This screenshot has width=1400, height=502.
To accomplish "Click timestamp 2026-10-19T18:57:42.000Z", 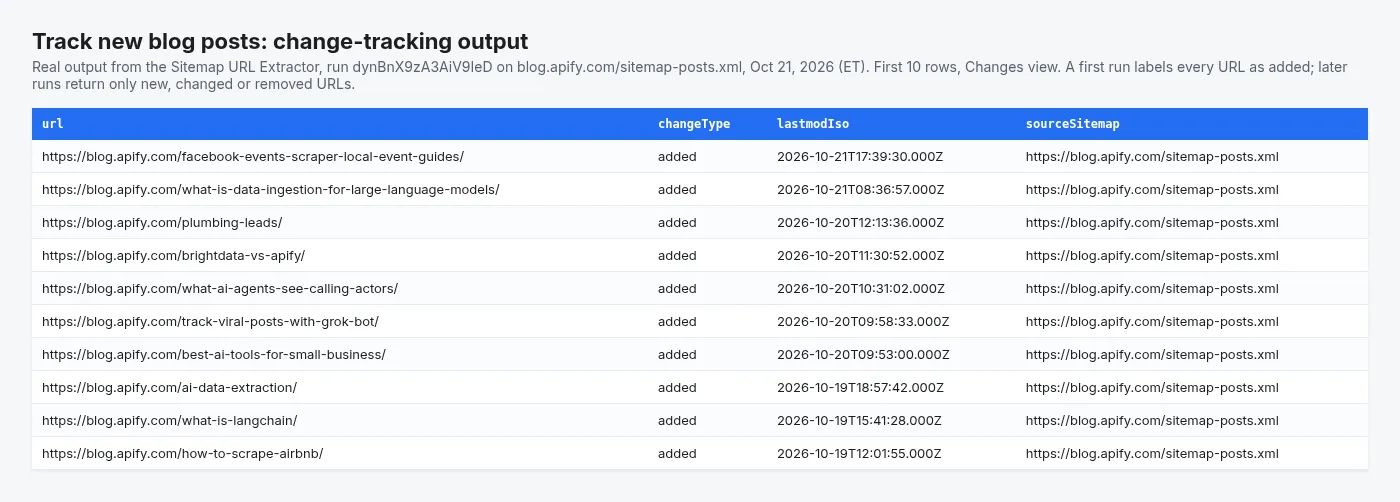I will pos(861,388).
